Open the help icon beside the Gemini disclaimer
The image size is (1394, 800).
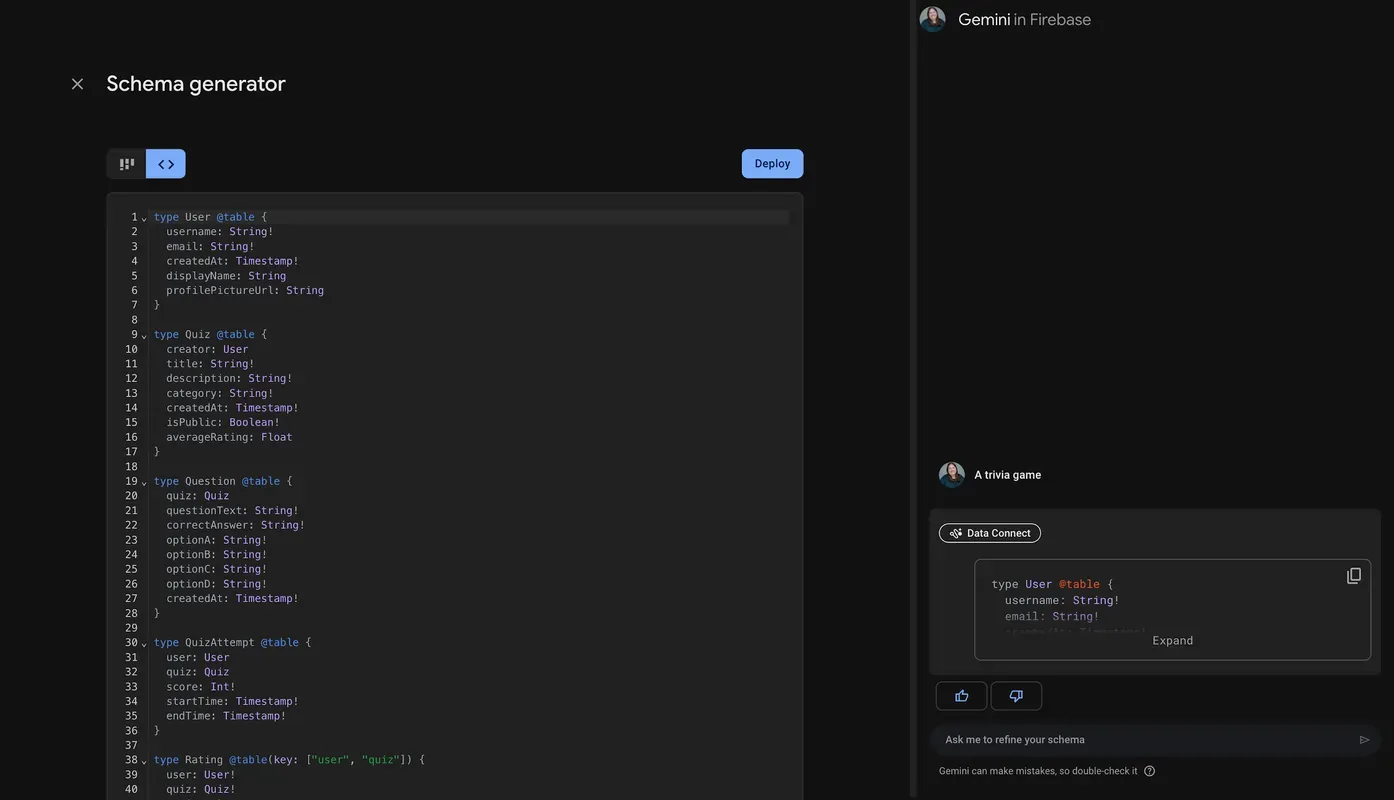pos(1150,771)
